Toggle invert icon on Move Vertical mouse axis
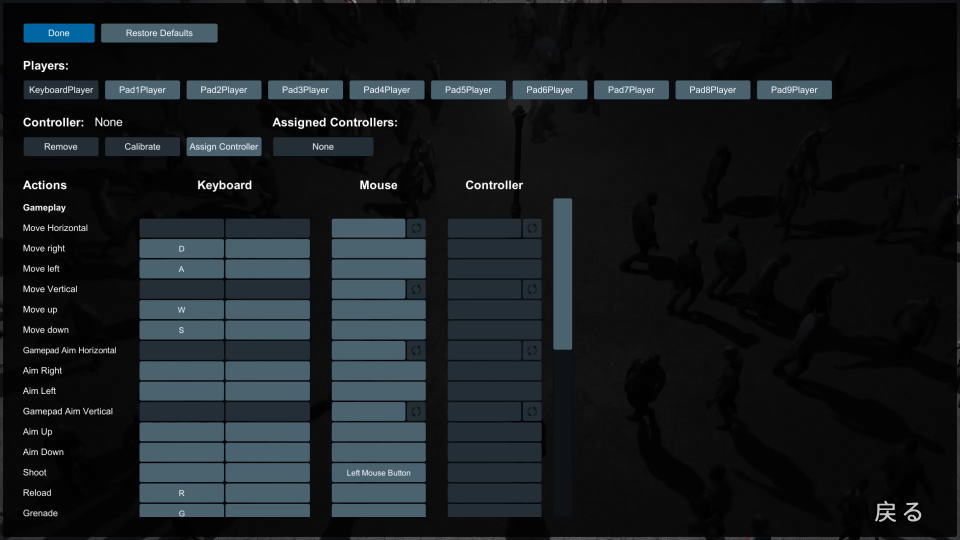Viewport: 960px width, 540px height. point(416,289)
